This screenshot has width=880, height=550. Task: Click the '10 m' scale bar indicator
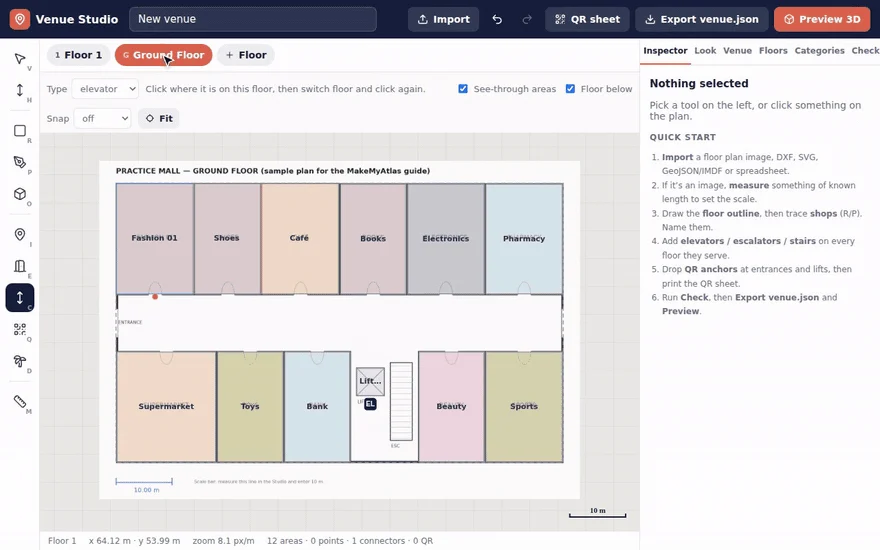598,513
